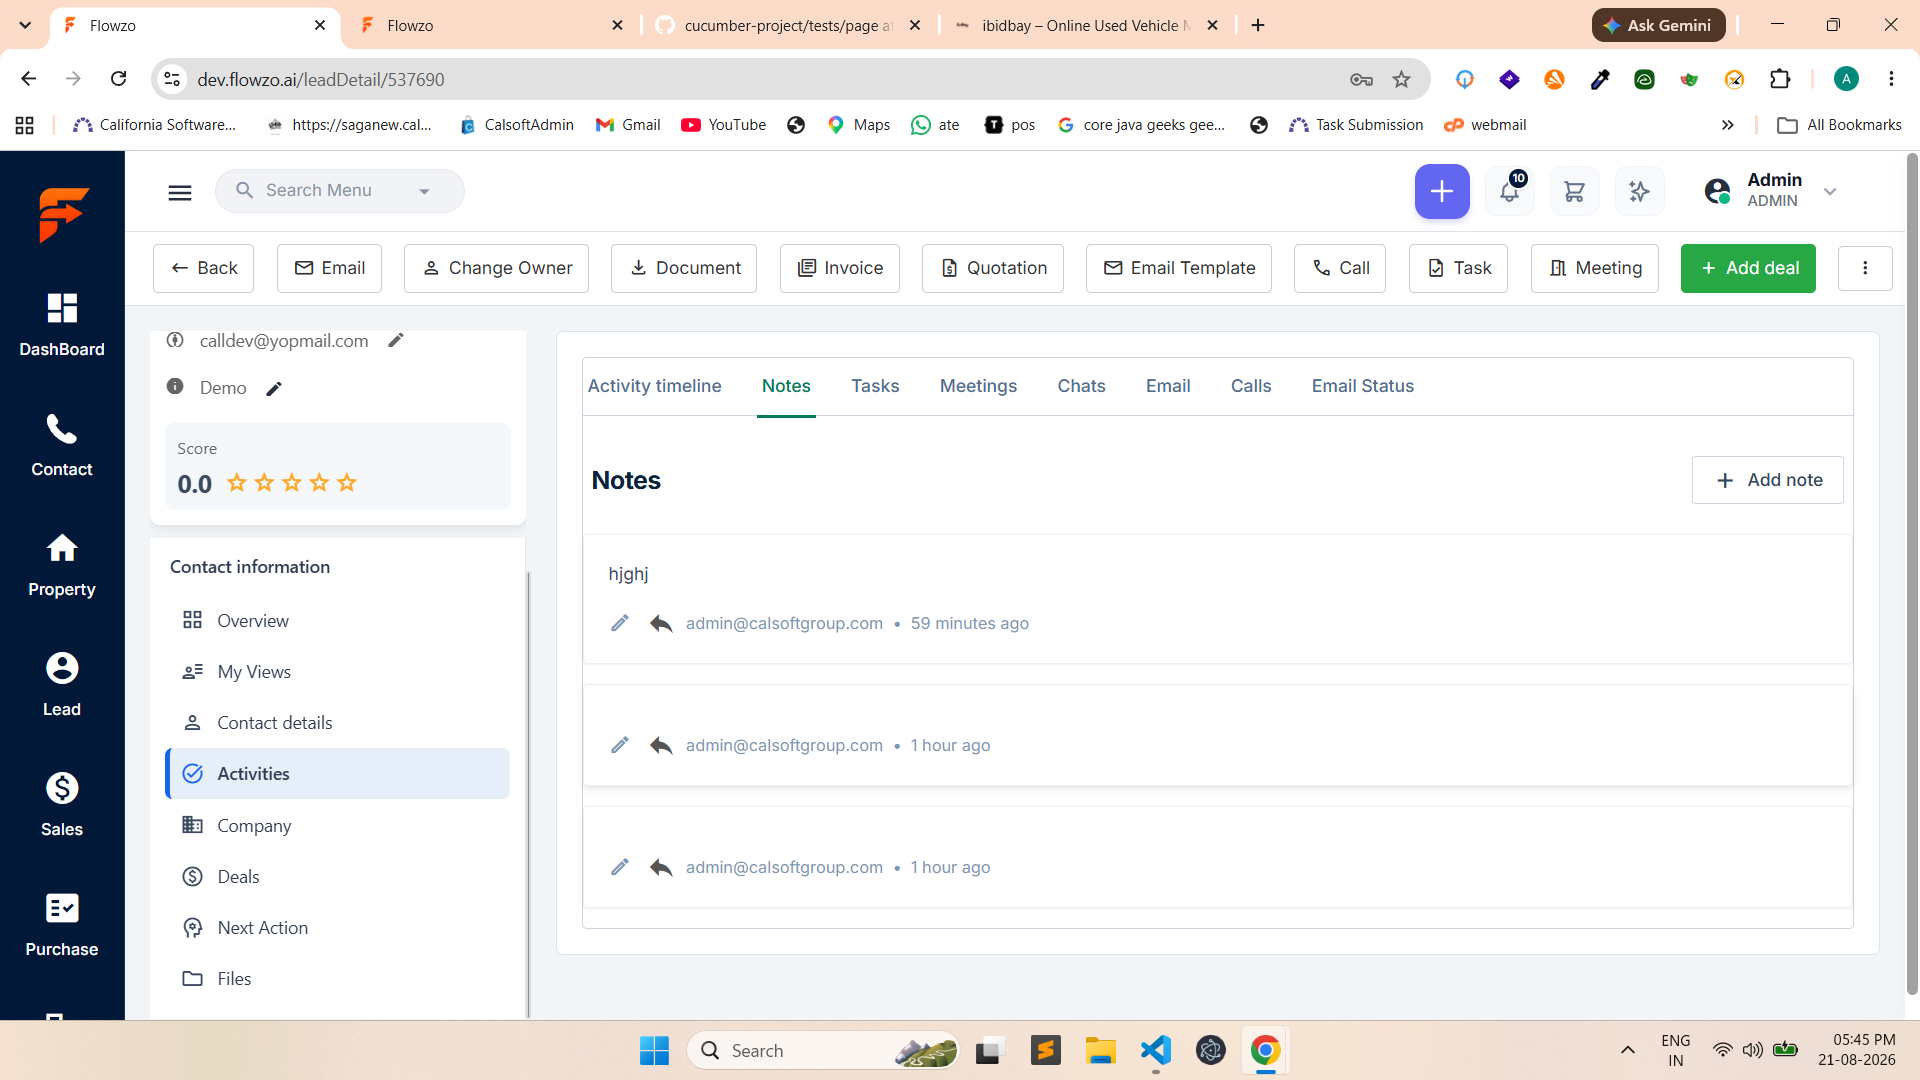1920x1080 pixels.
Task: Select Next Action menu item
Action: click(337, 928)
